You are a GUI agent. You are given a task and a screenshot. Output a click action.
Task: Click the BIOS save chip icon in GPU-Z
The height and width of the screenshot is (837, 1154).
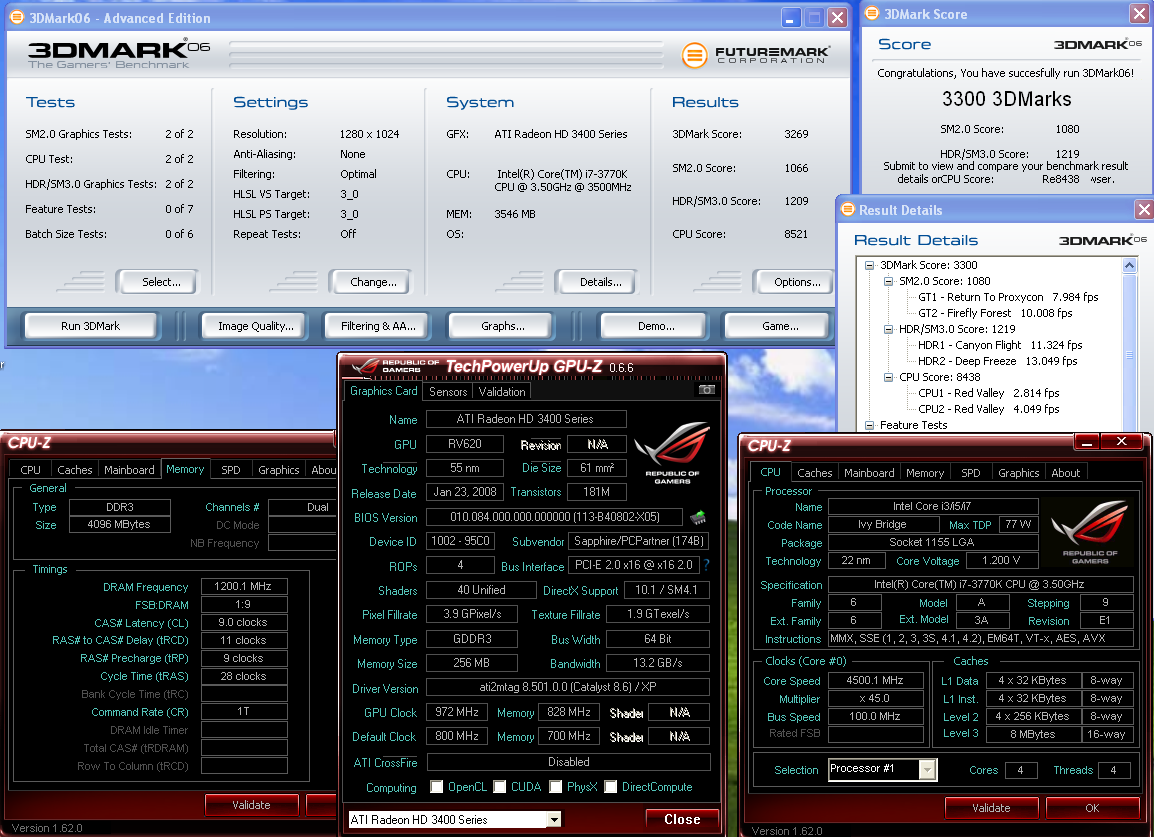click(x=698, y=518)
